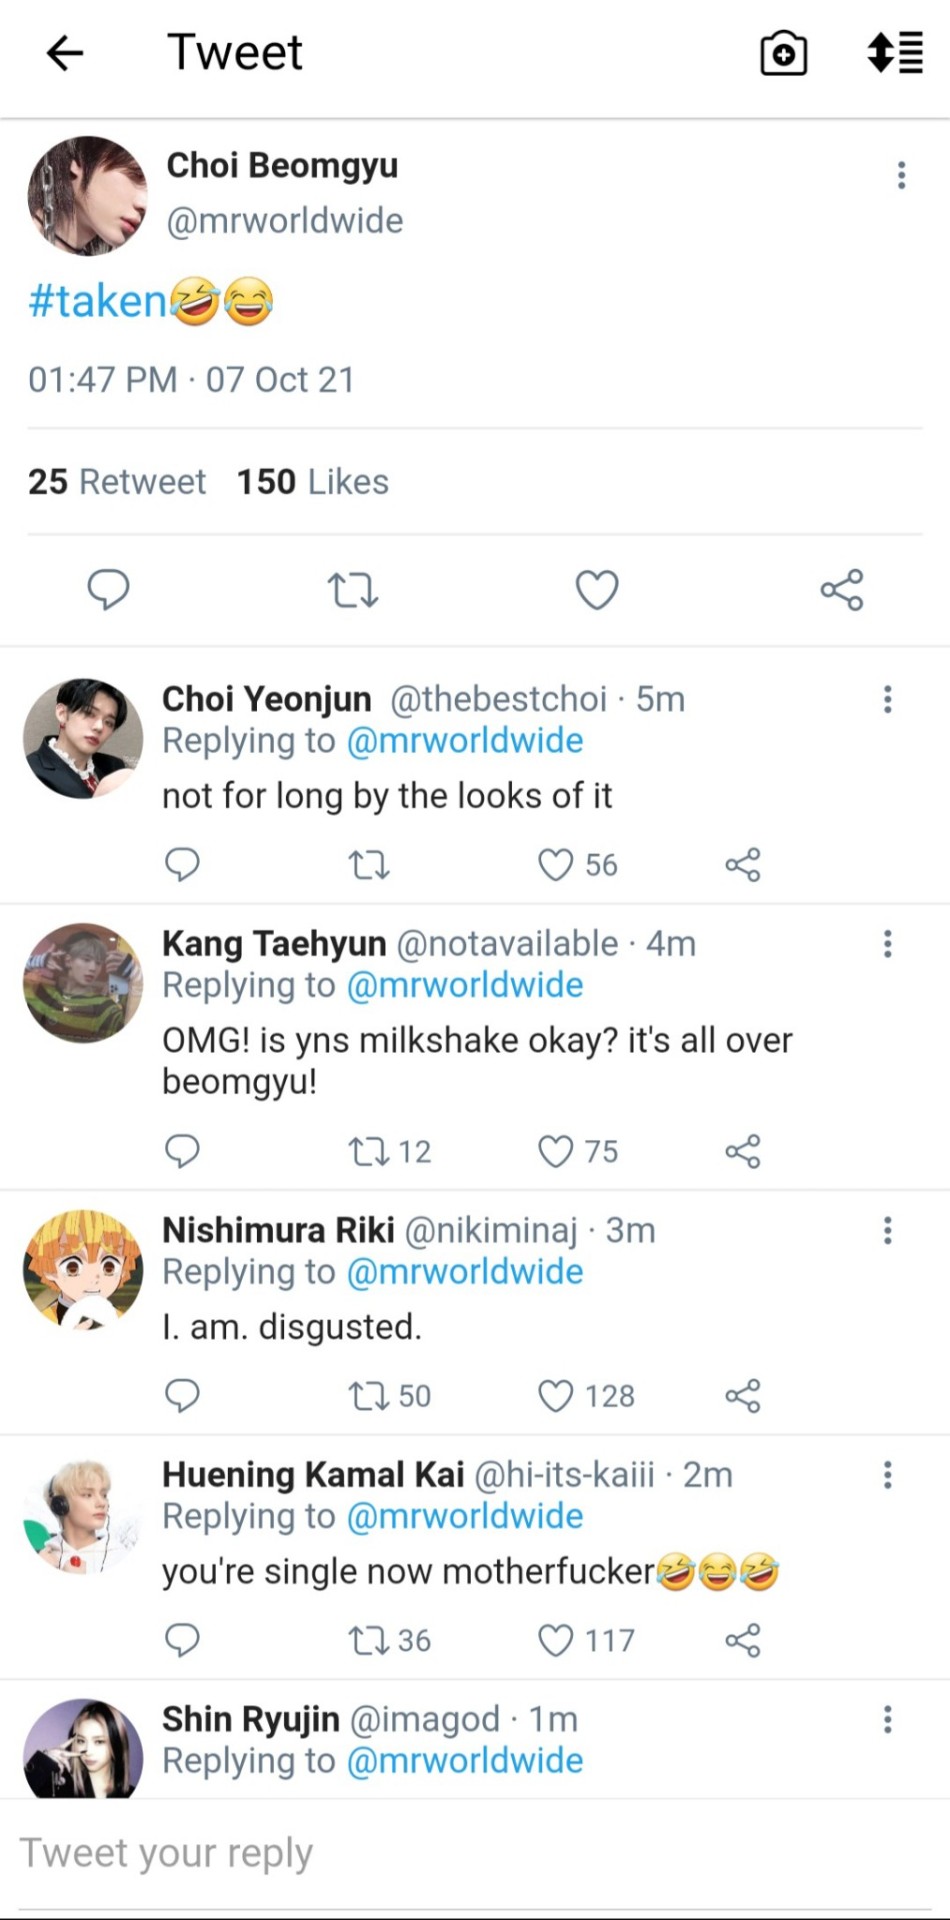View the 150 Likes list

[312, 482]
